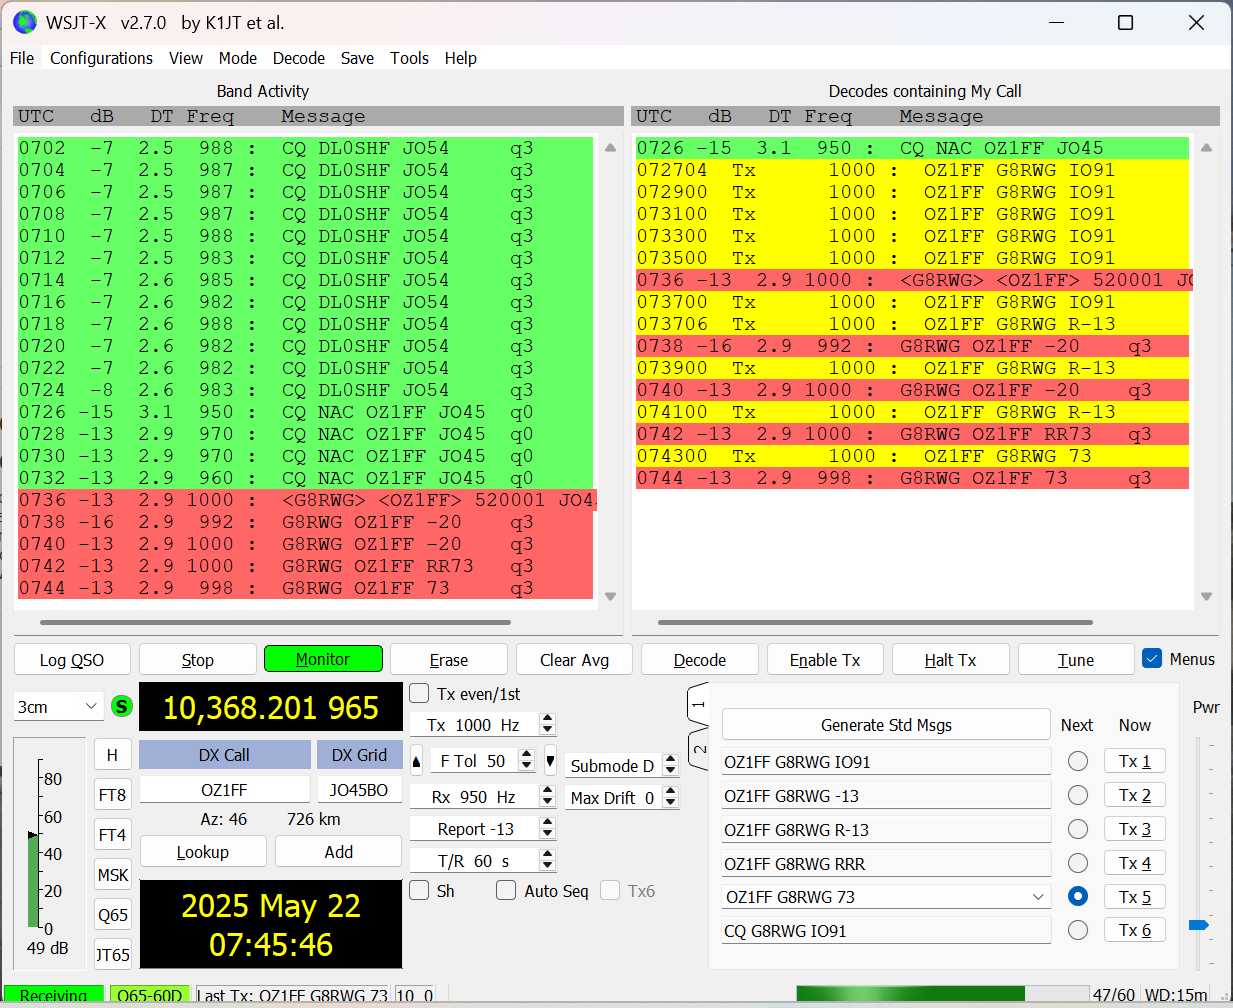Image resolution: width=1233 pixels, height=1008 pixels.
Task: Select Next radio for OZ1FF G8RWG -13
Action: (x=1077, y=795)
